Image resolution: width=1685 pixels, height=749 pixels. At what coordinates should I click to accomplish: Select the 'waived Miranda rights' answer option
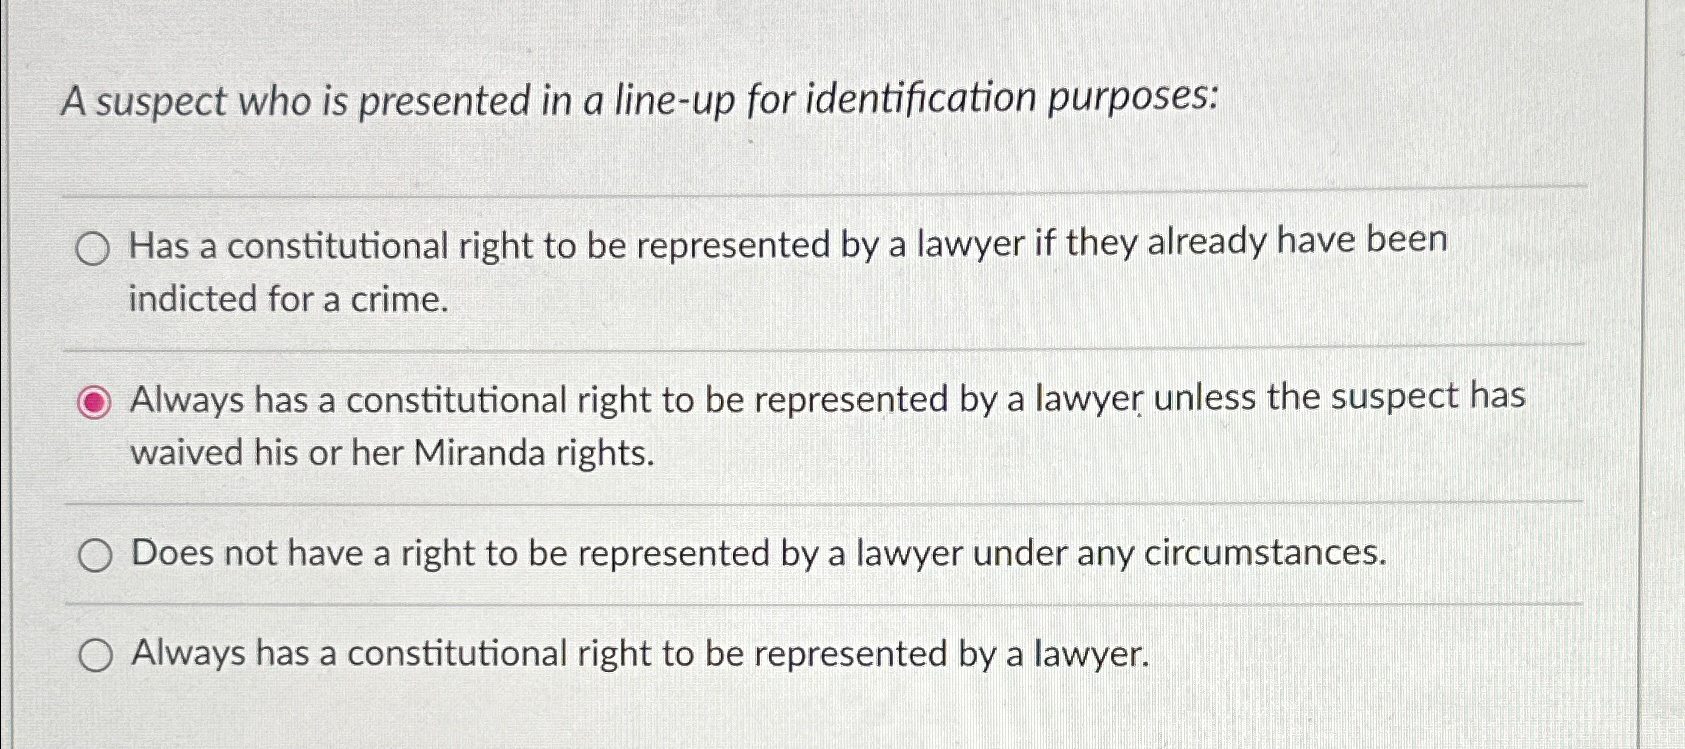point(95,402)
